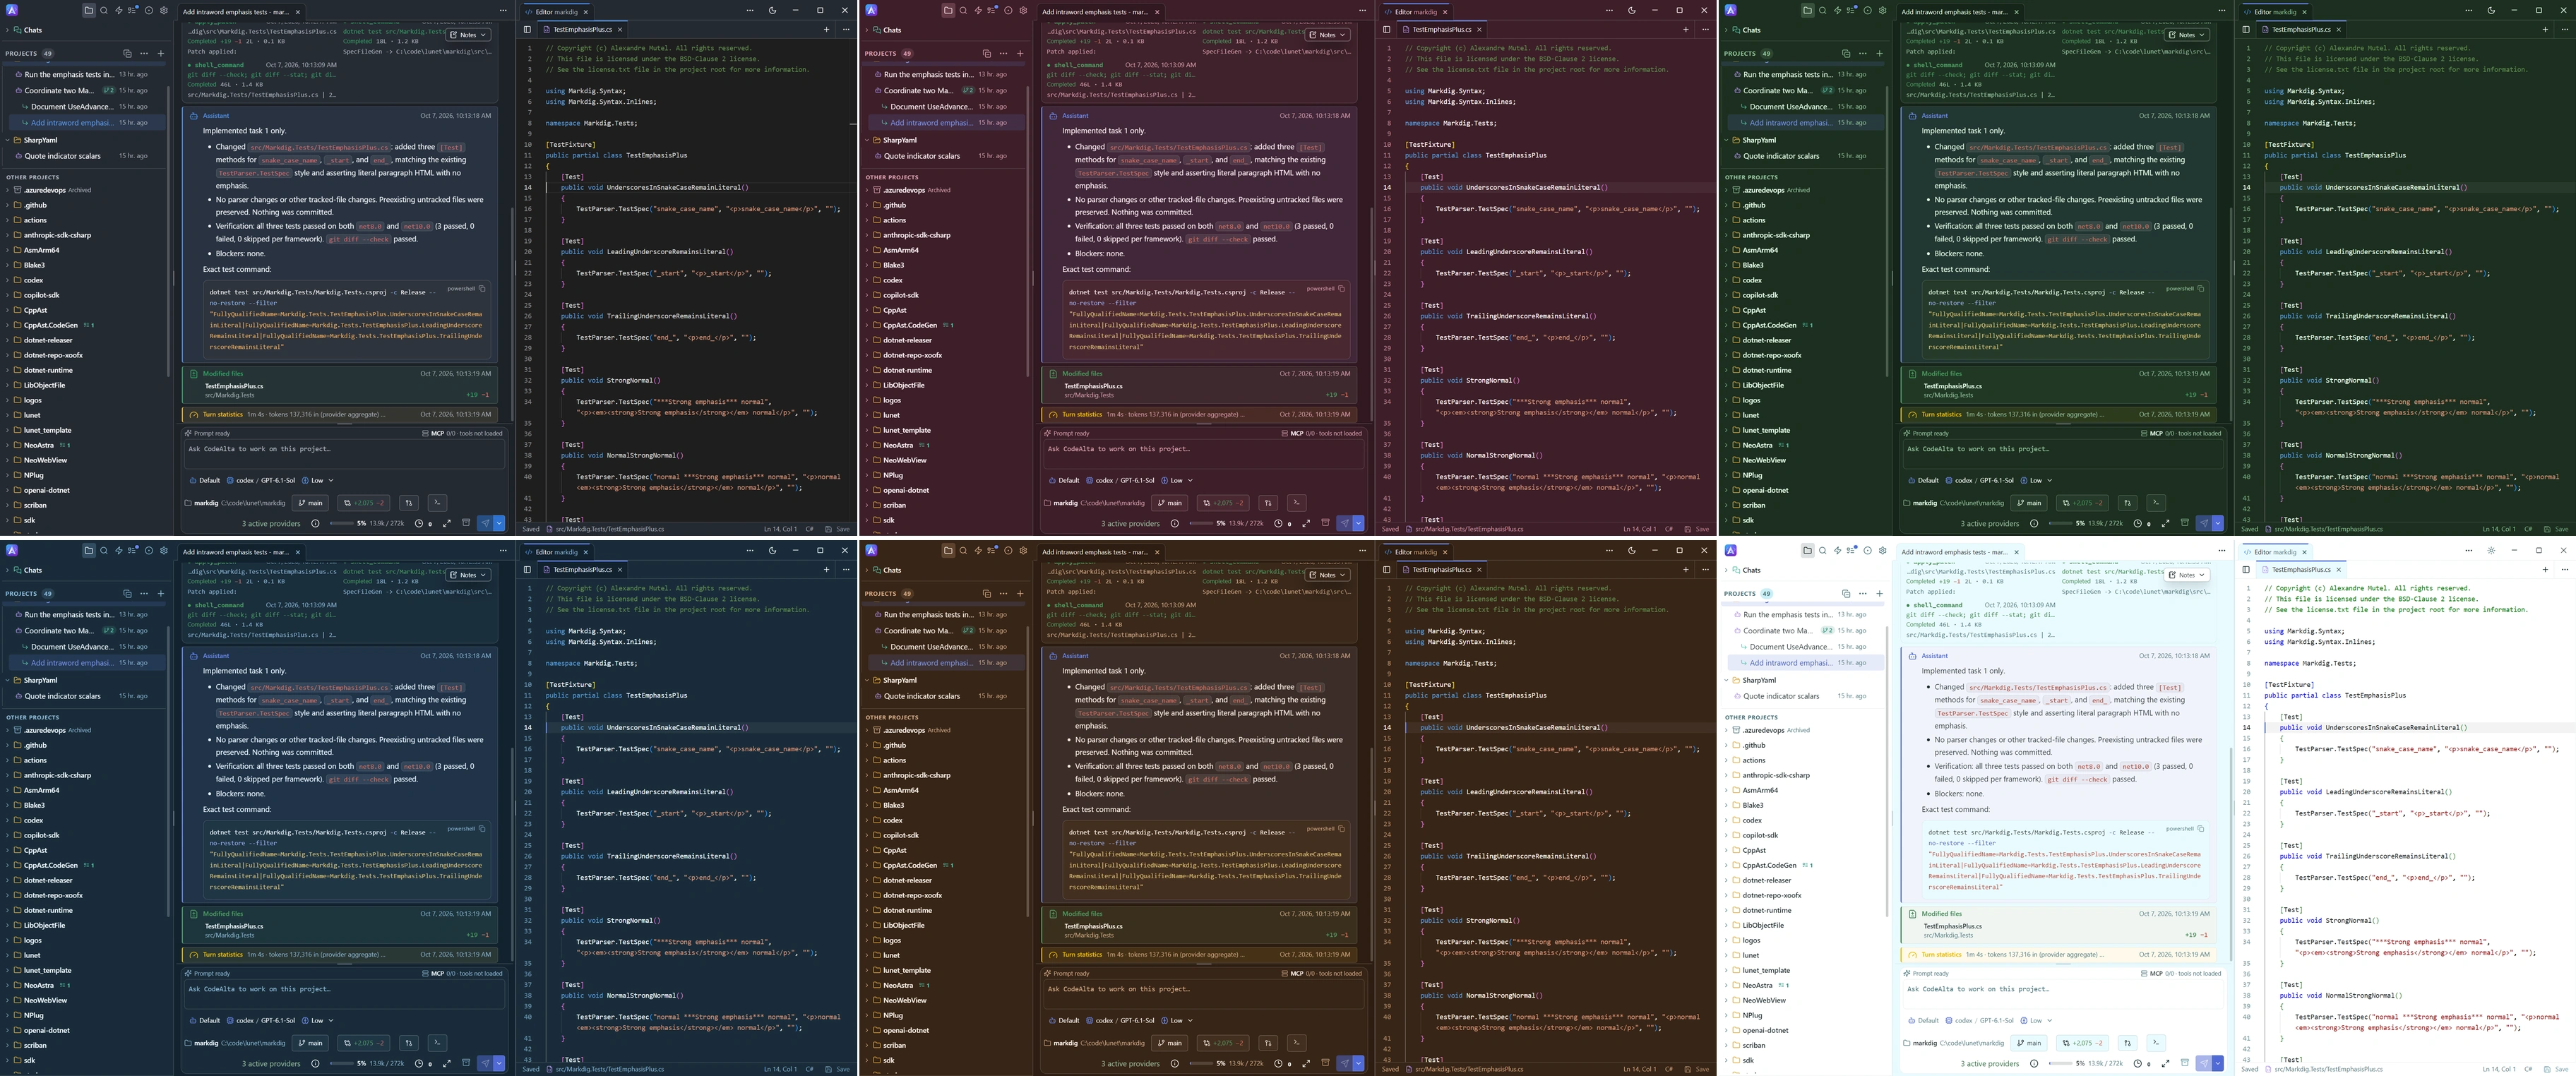
Task: Click the Ask CodeAlta prompt field in burgundy window
Action: pos(1203,454)
